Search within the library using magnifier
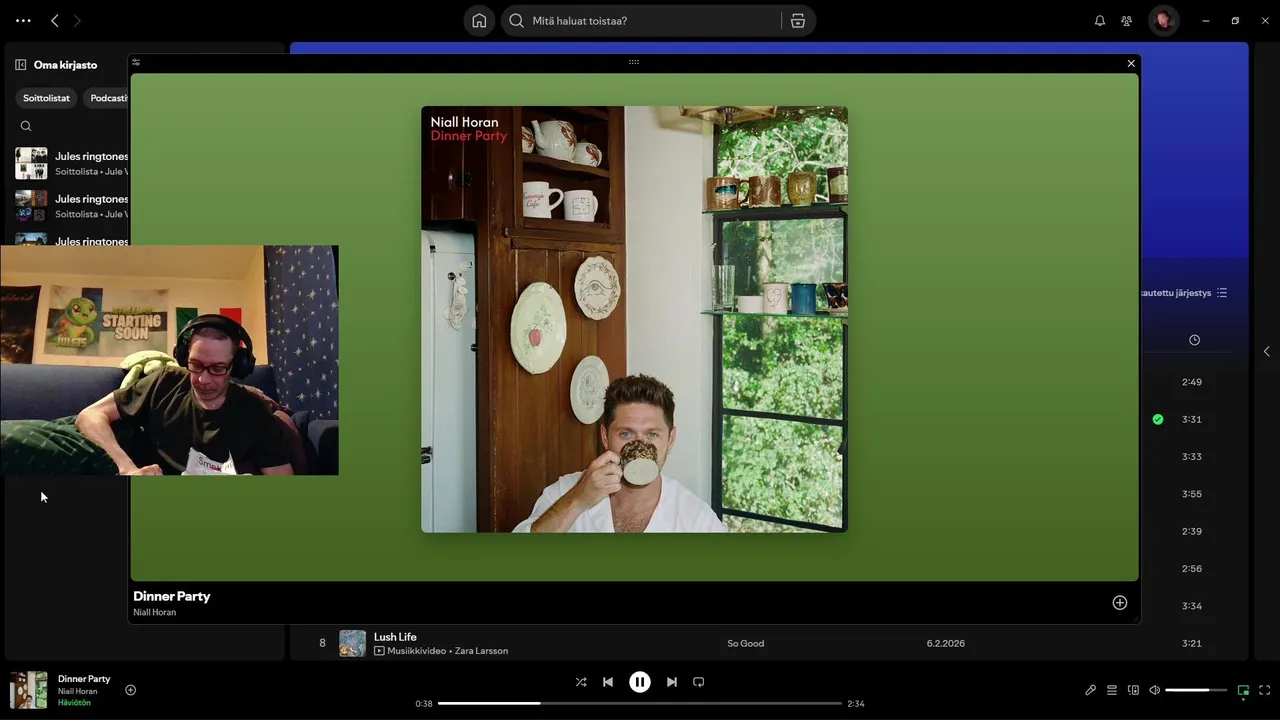This screenshot has width=1280, height=720. [x=26, y=126]
